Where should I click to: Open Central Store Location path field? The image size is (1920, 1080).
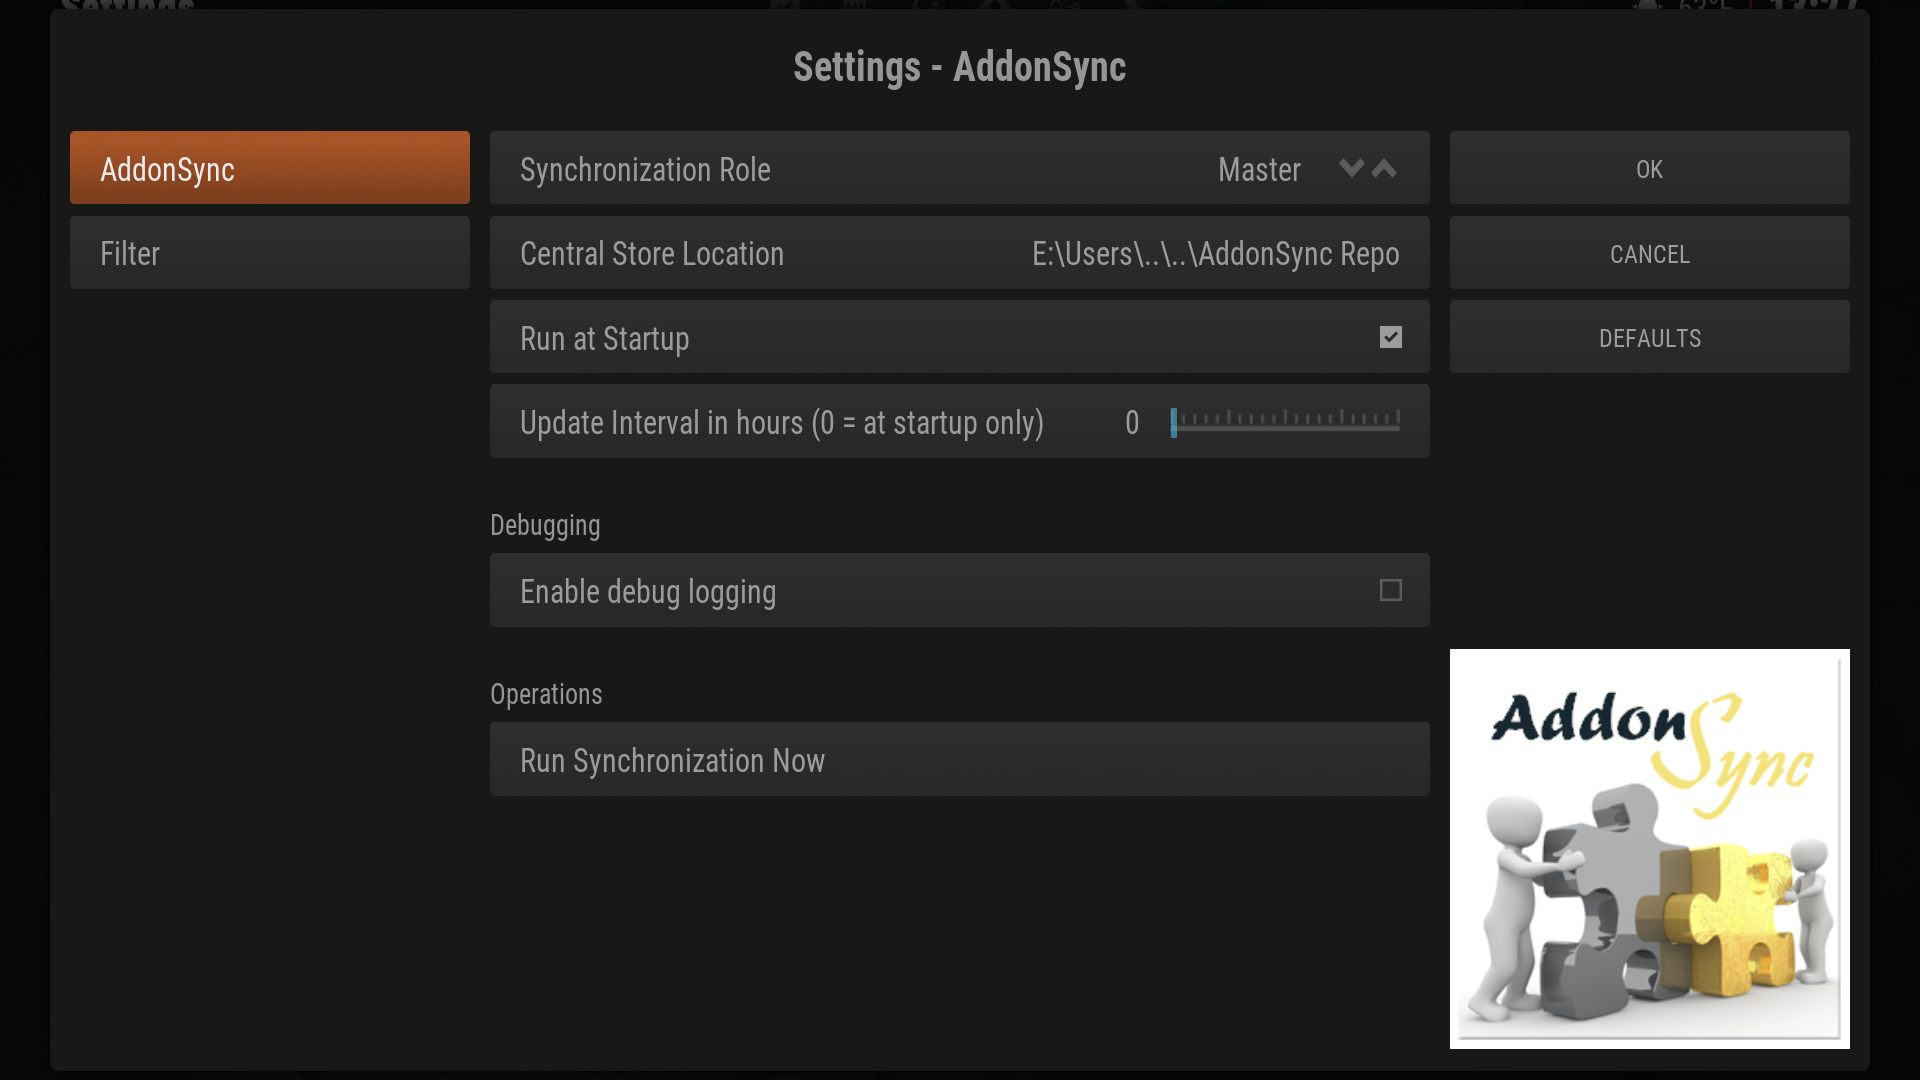pyautogui.click(x=1214, y=254)
